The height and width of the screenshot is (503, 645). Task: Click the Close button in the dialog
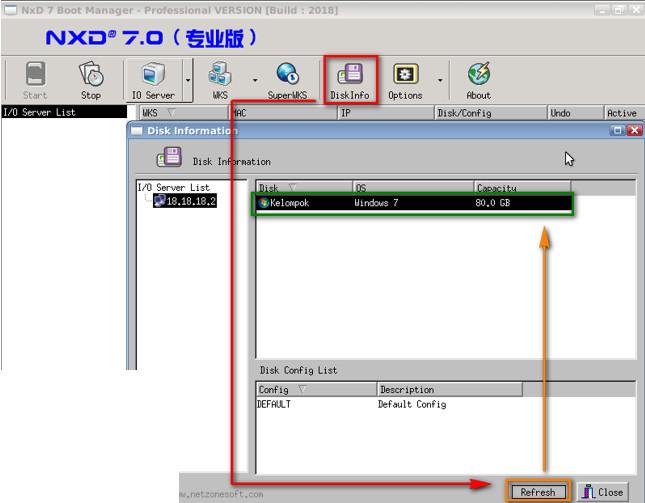point(602,492)
